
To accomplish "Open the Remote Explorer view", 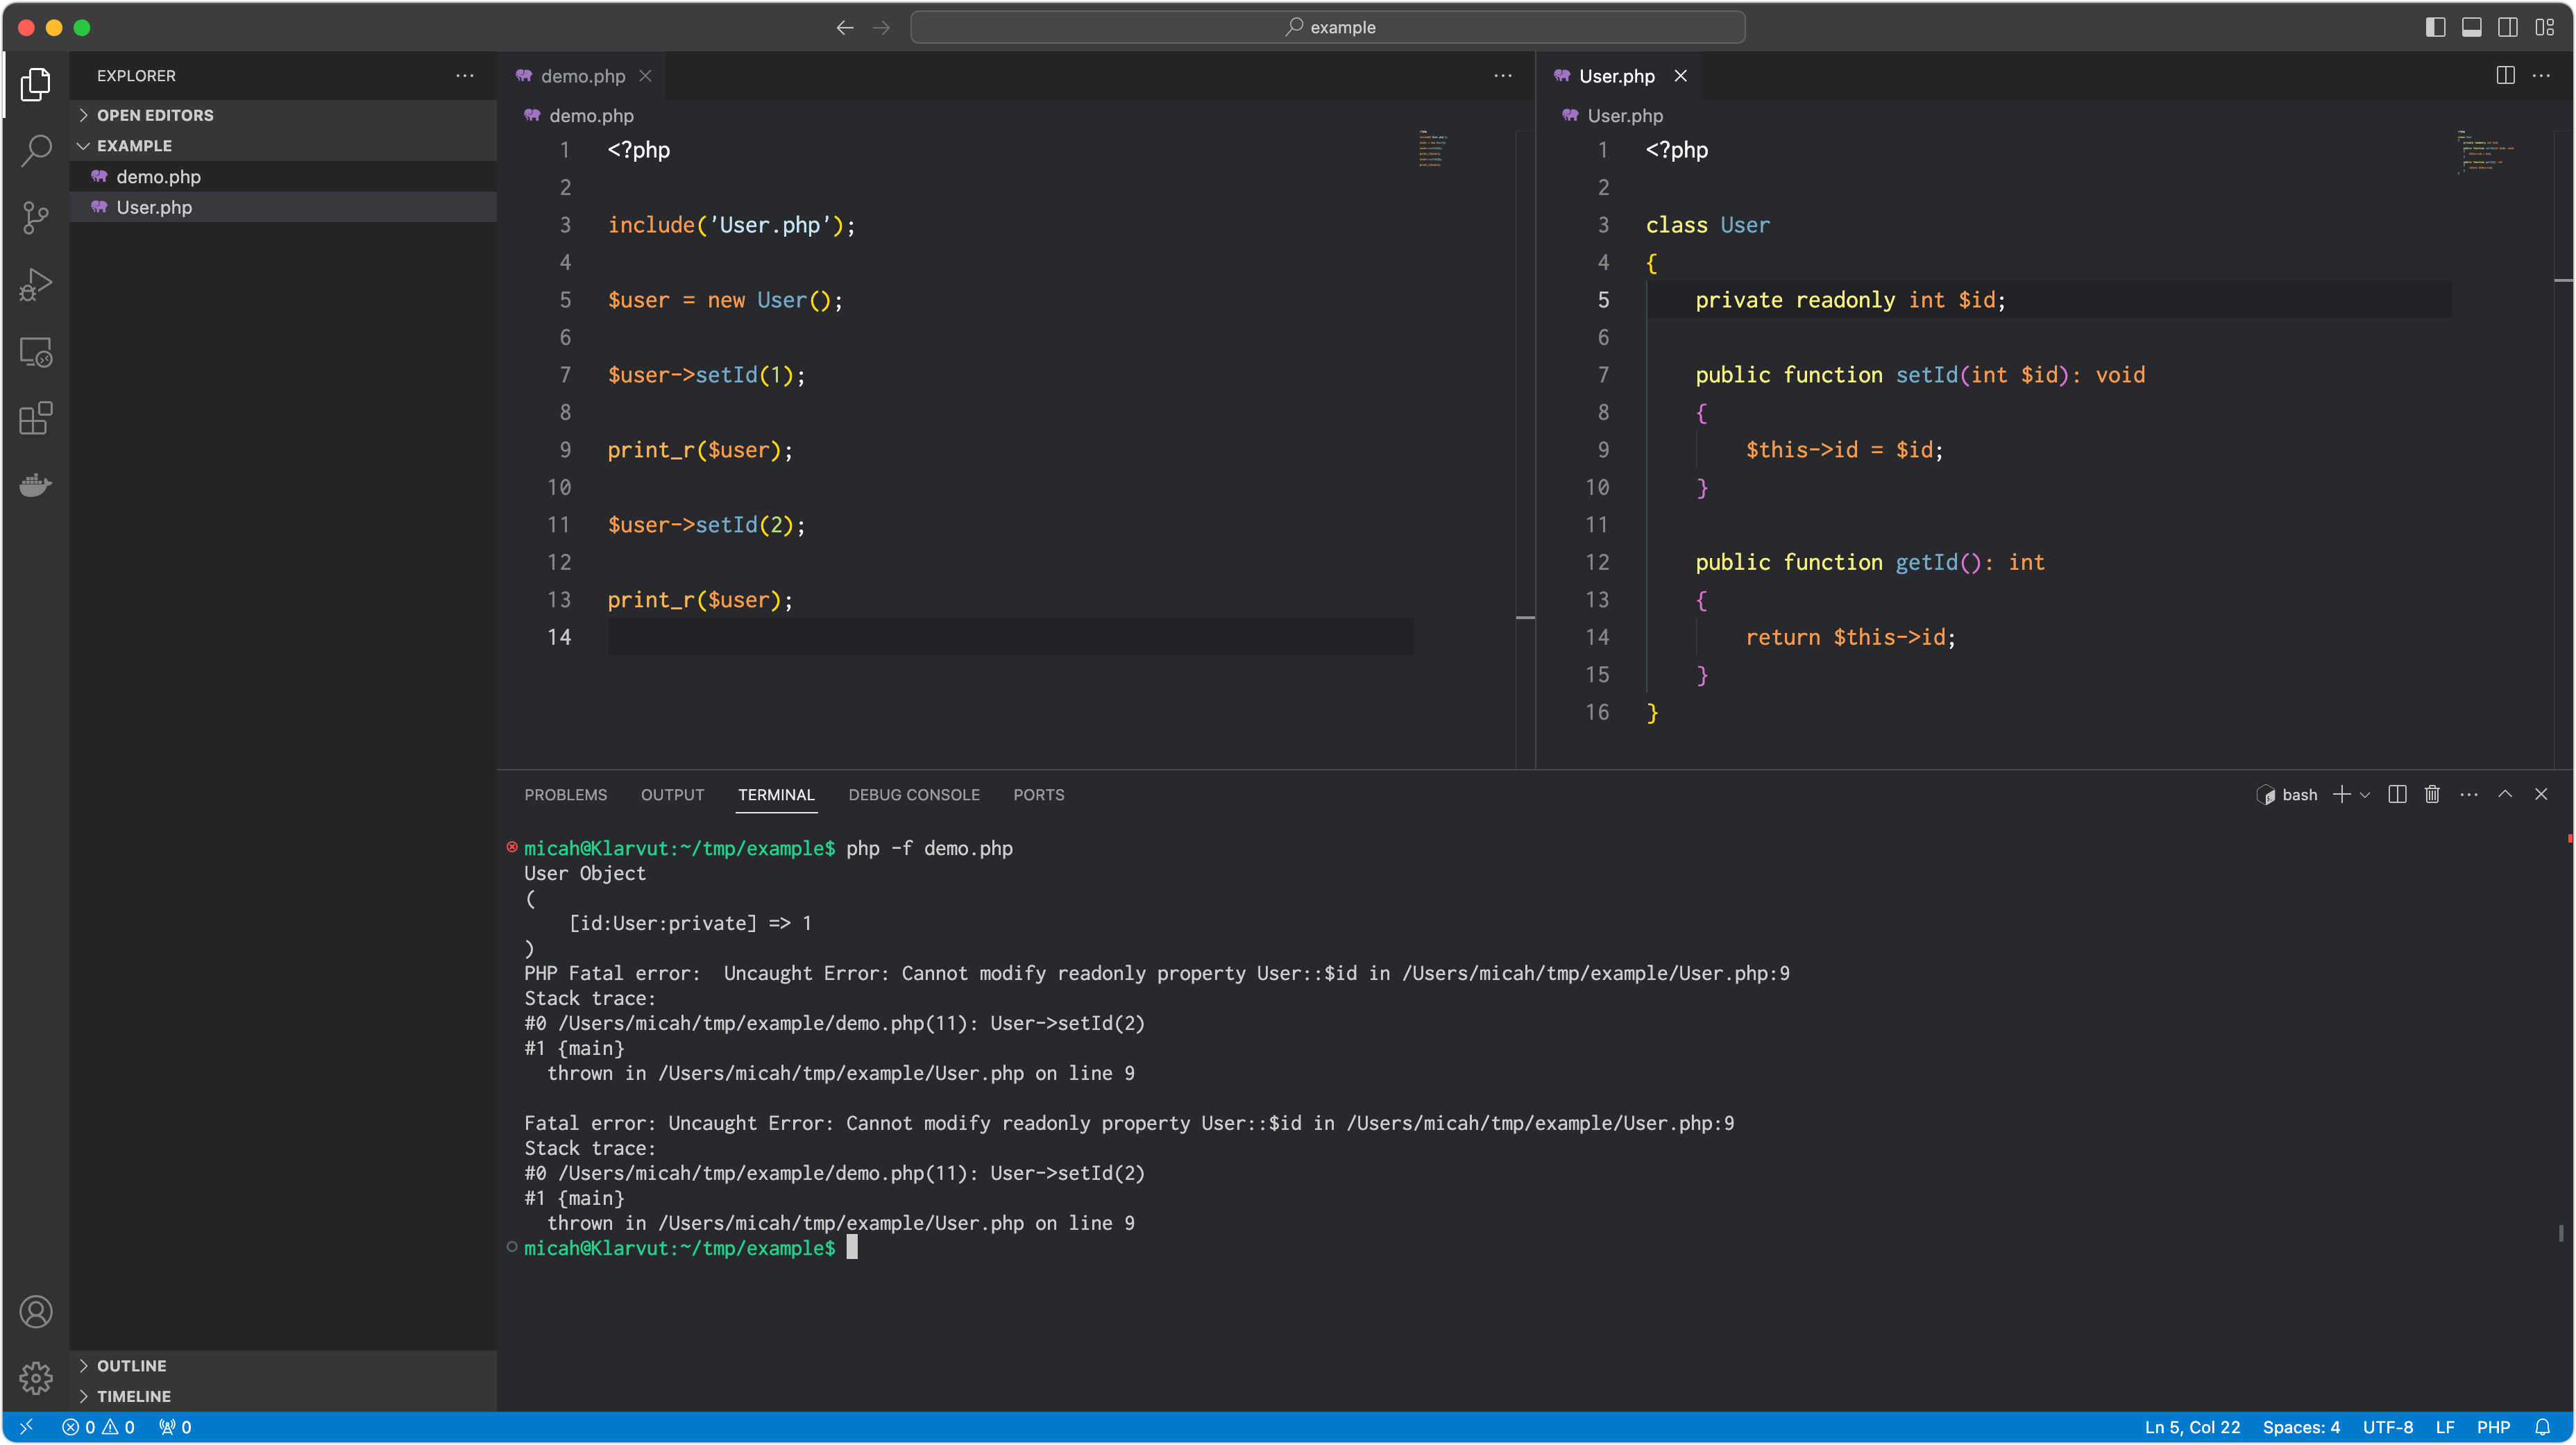I will [x=36, y=351].
